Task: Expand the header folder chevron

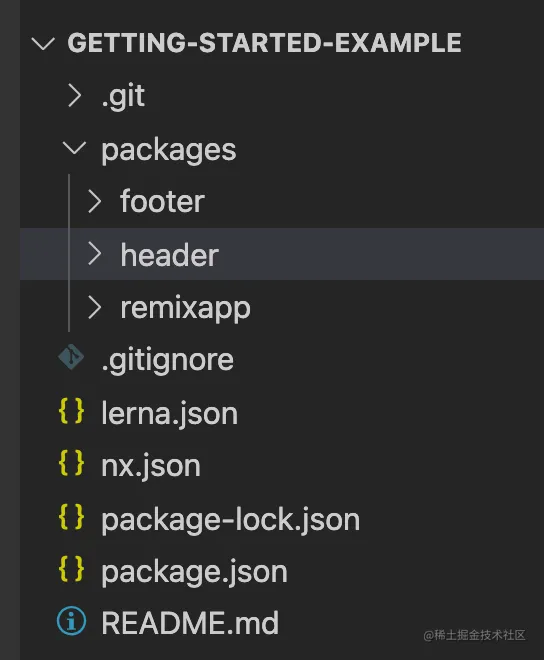Action: 94,254
